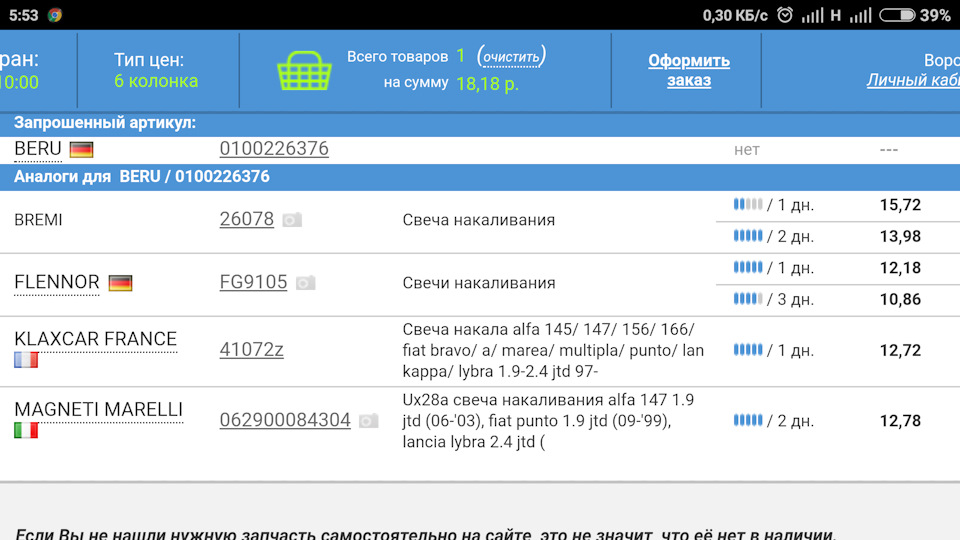Open article number 0100226376
The width and height of the screenshot is (960, 540).
point(274,149)
